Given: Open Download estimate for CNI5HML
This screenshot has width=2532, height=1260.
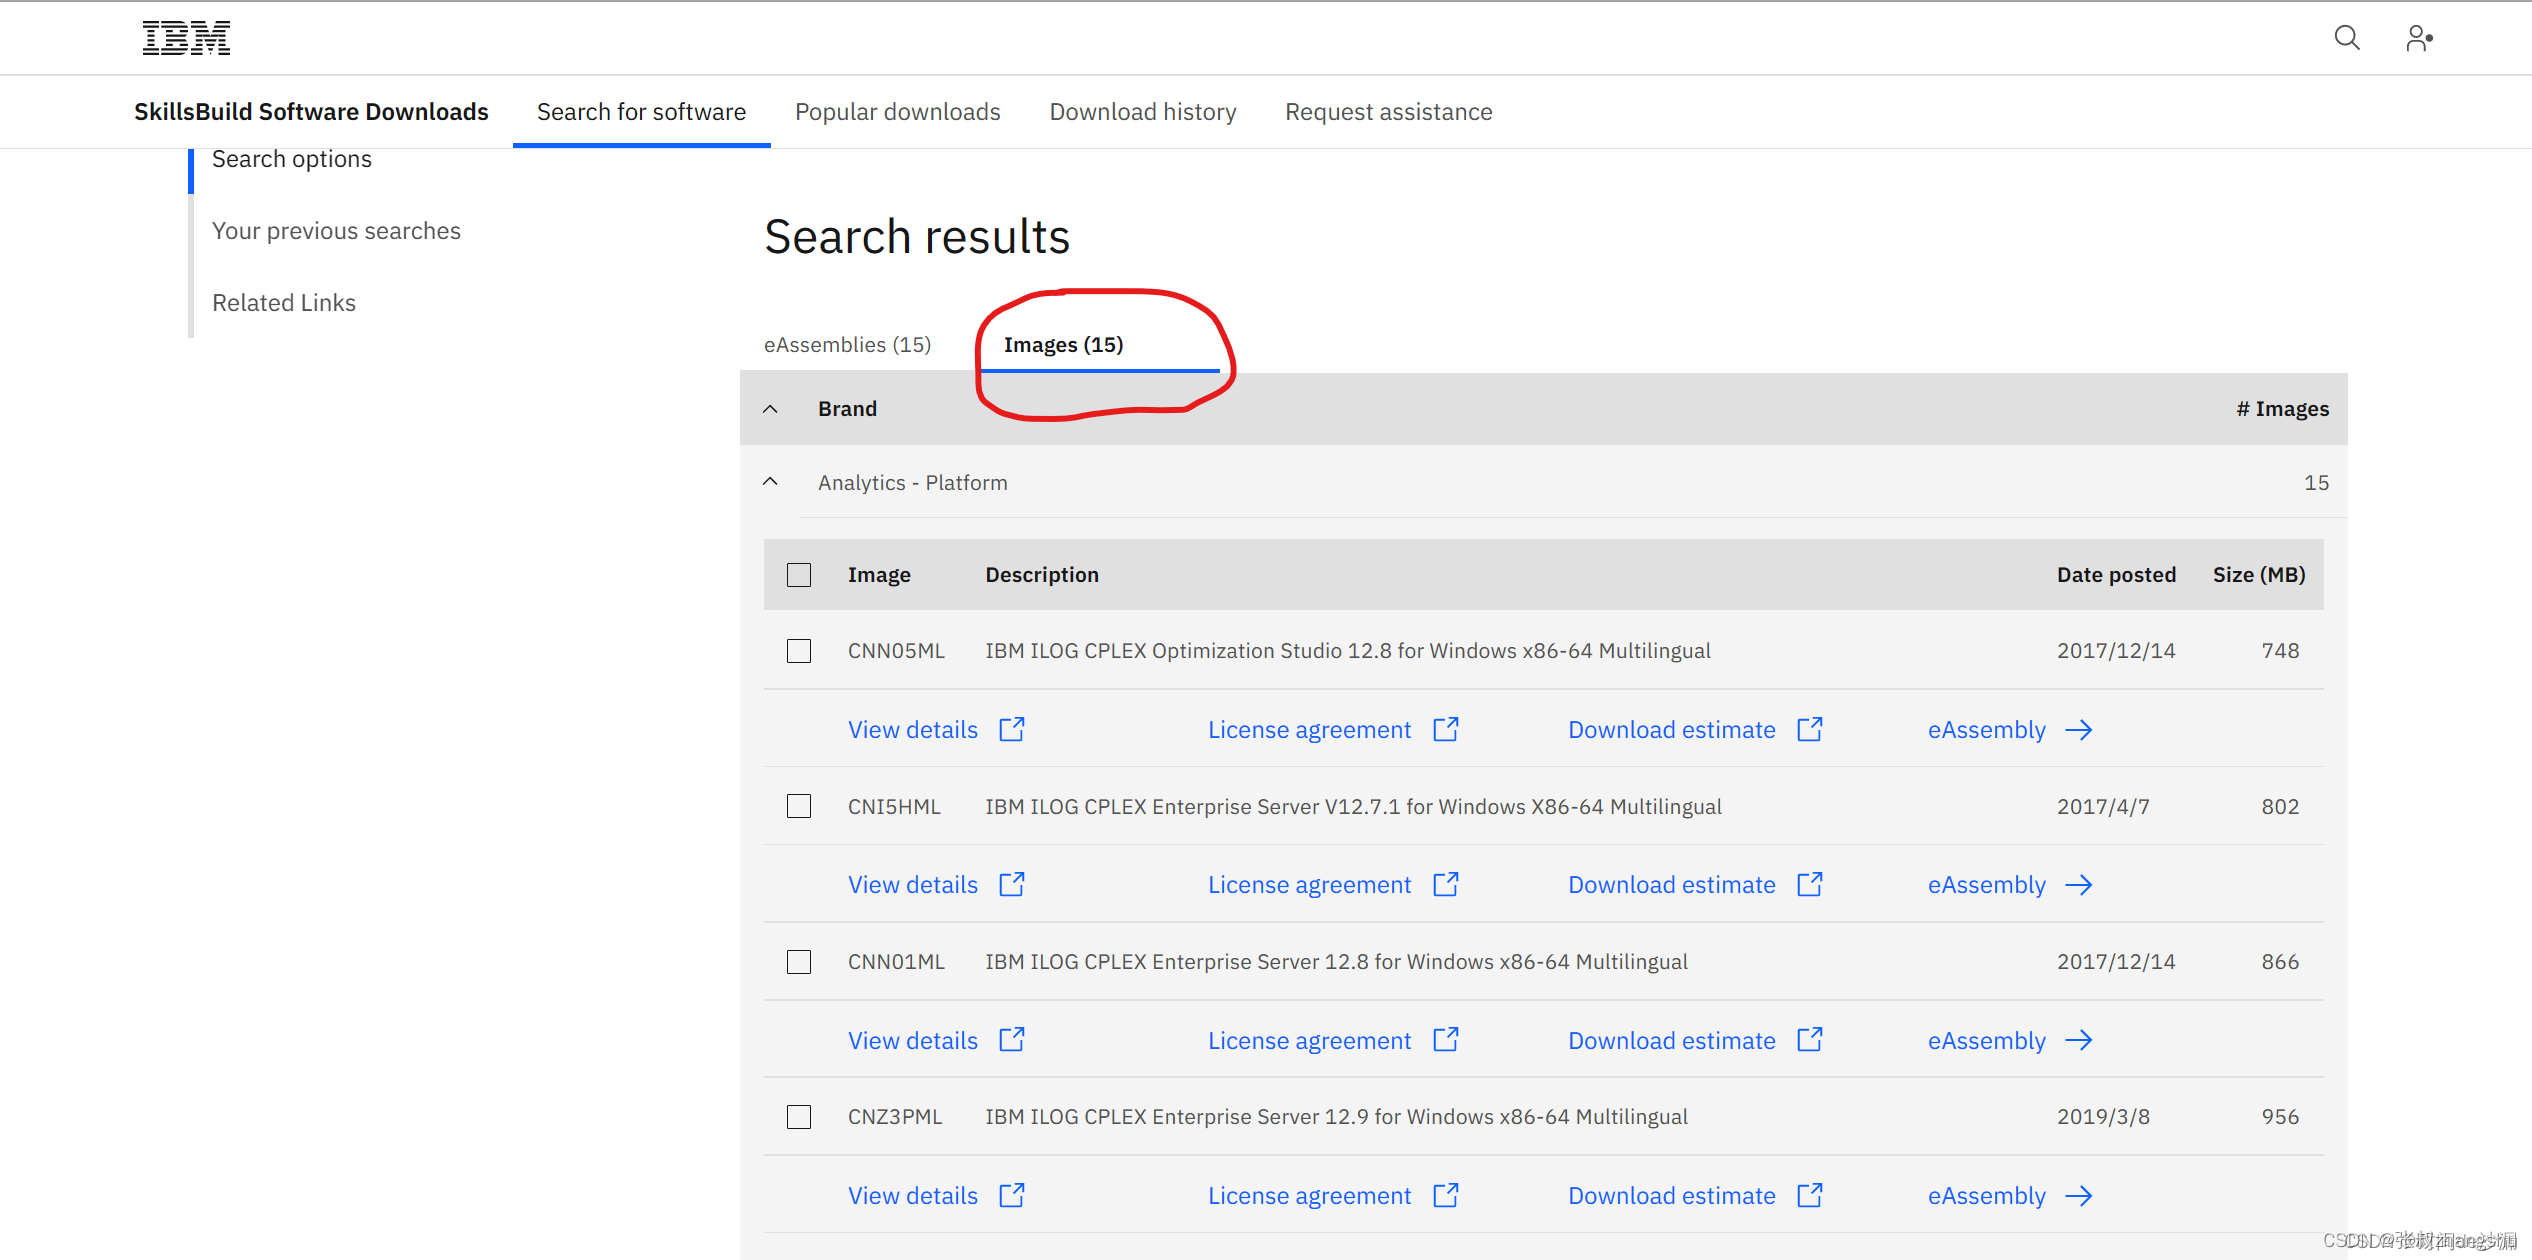Looking at the screenshot, I should [1671, 885].
